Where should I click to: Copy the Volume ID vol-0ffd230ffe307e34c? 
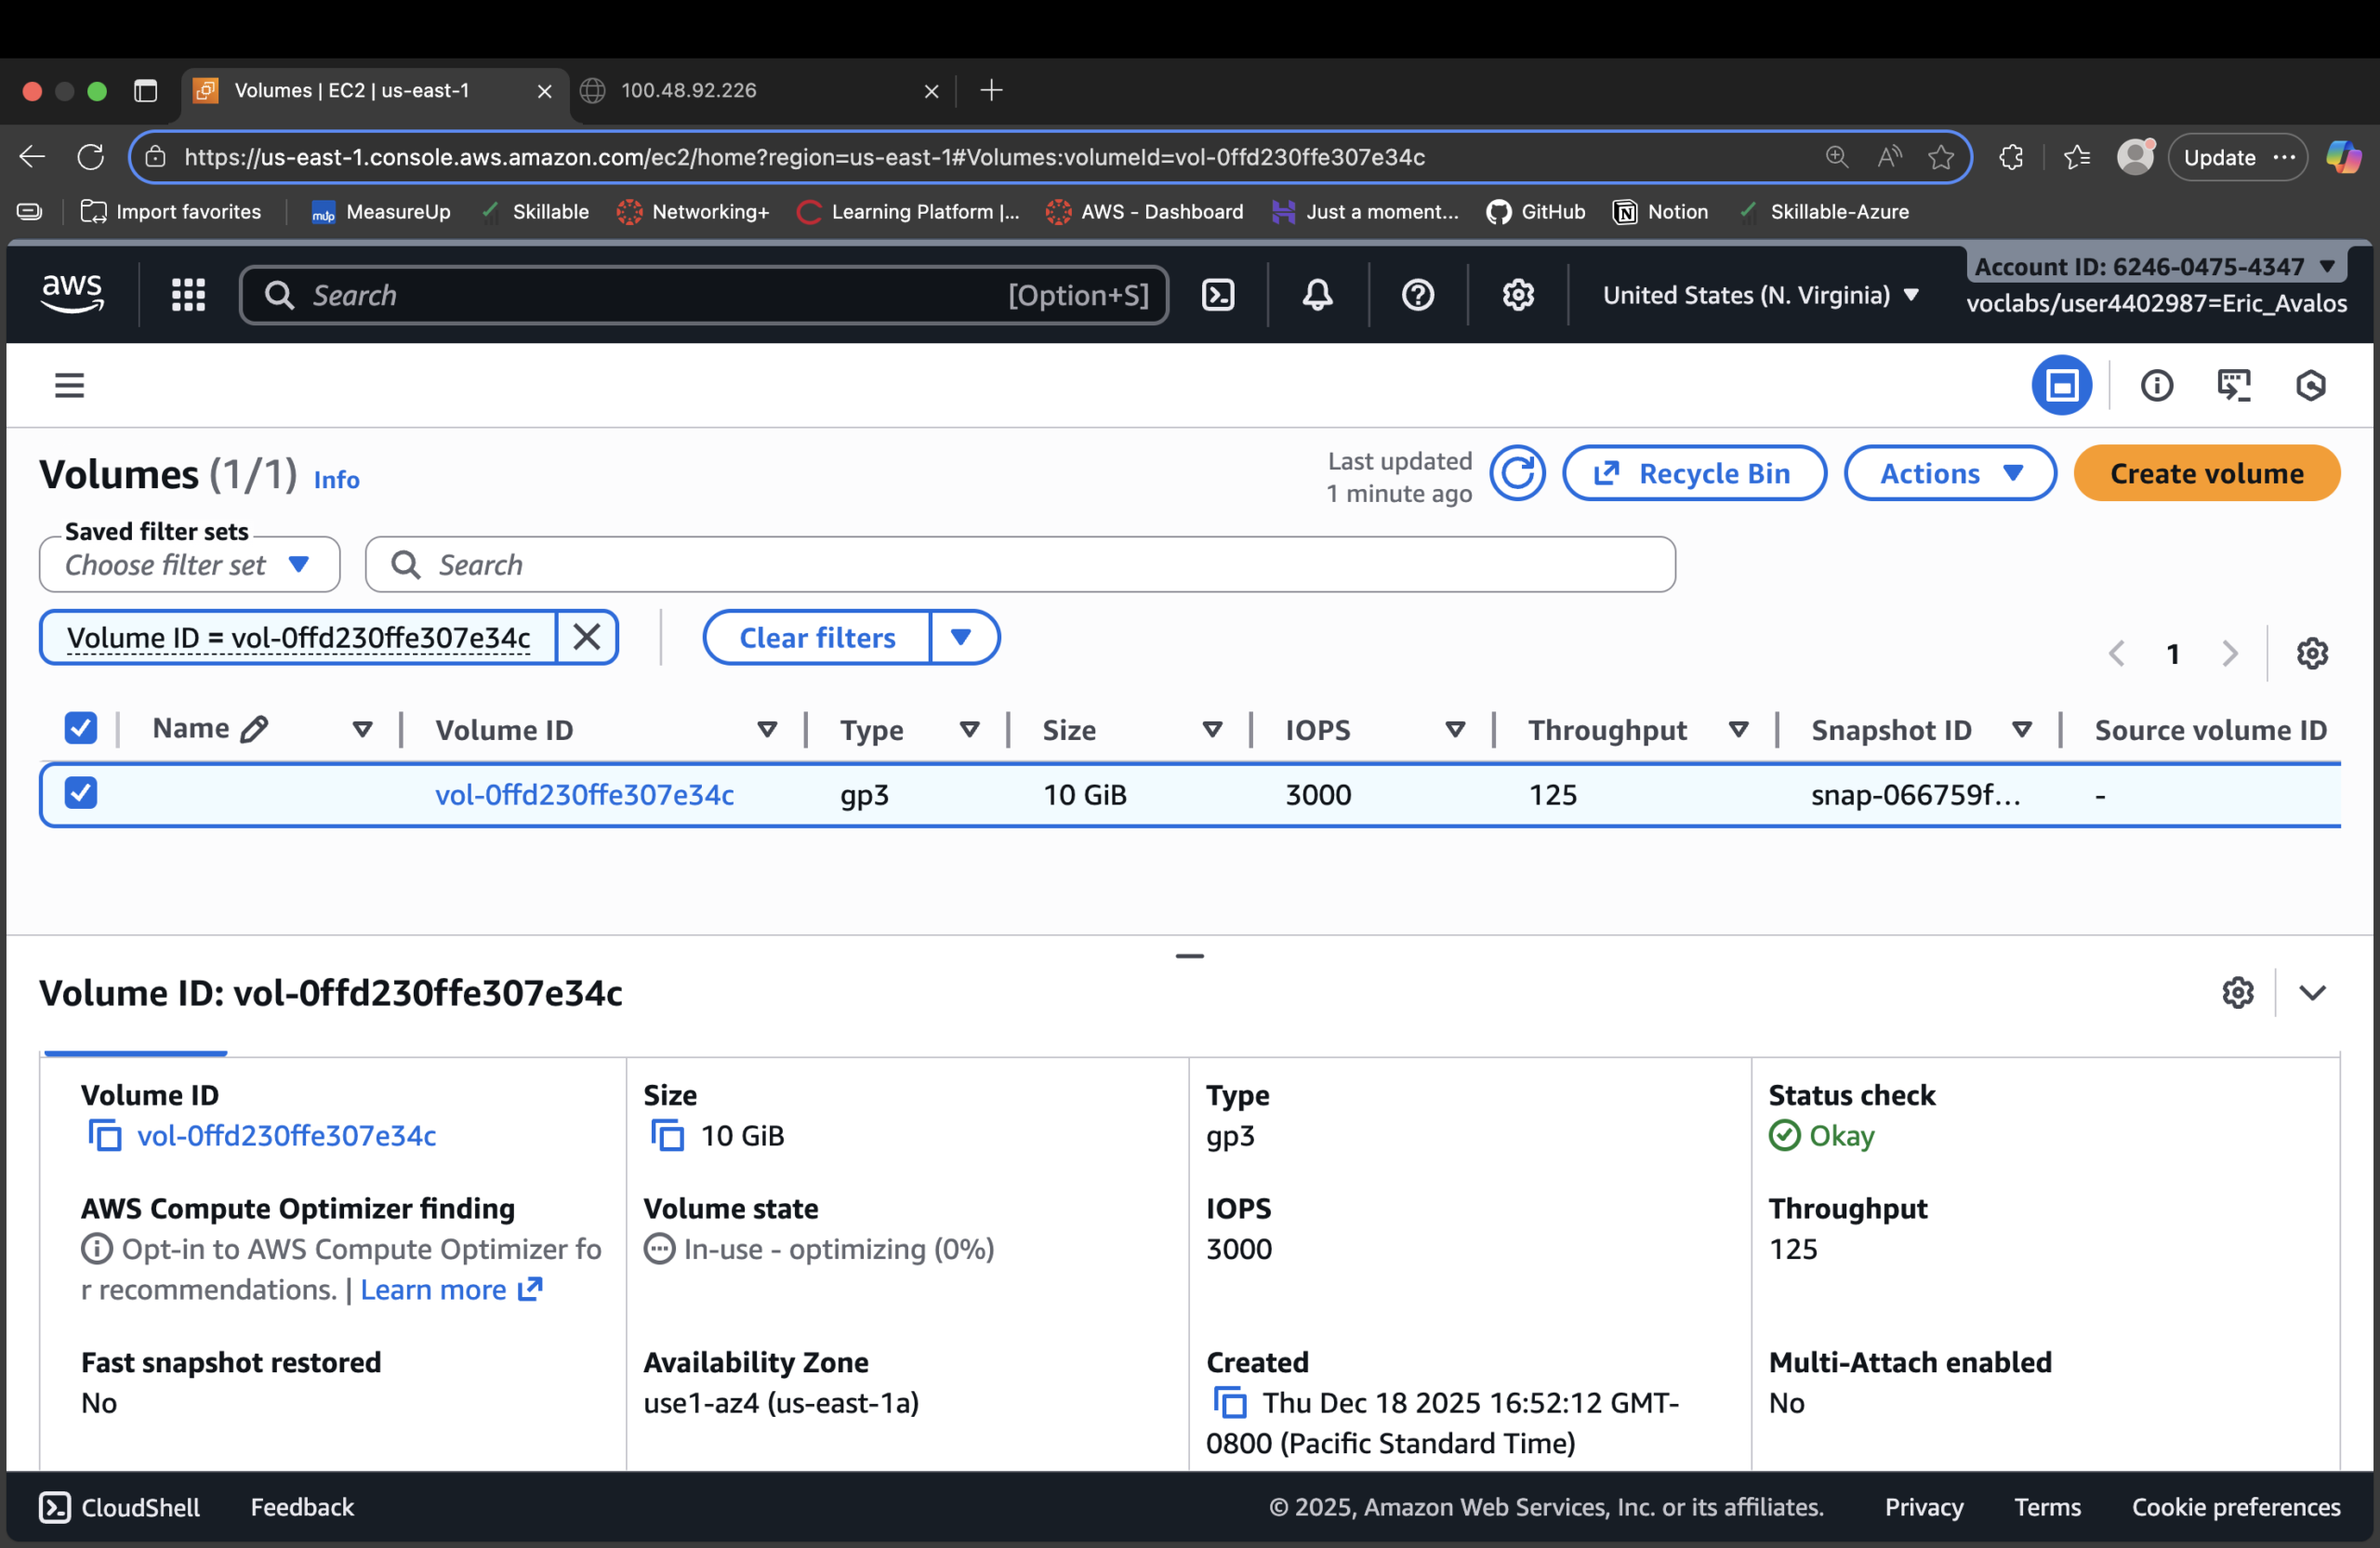[103, 1136]
